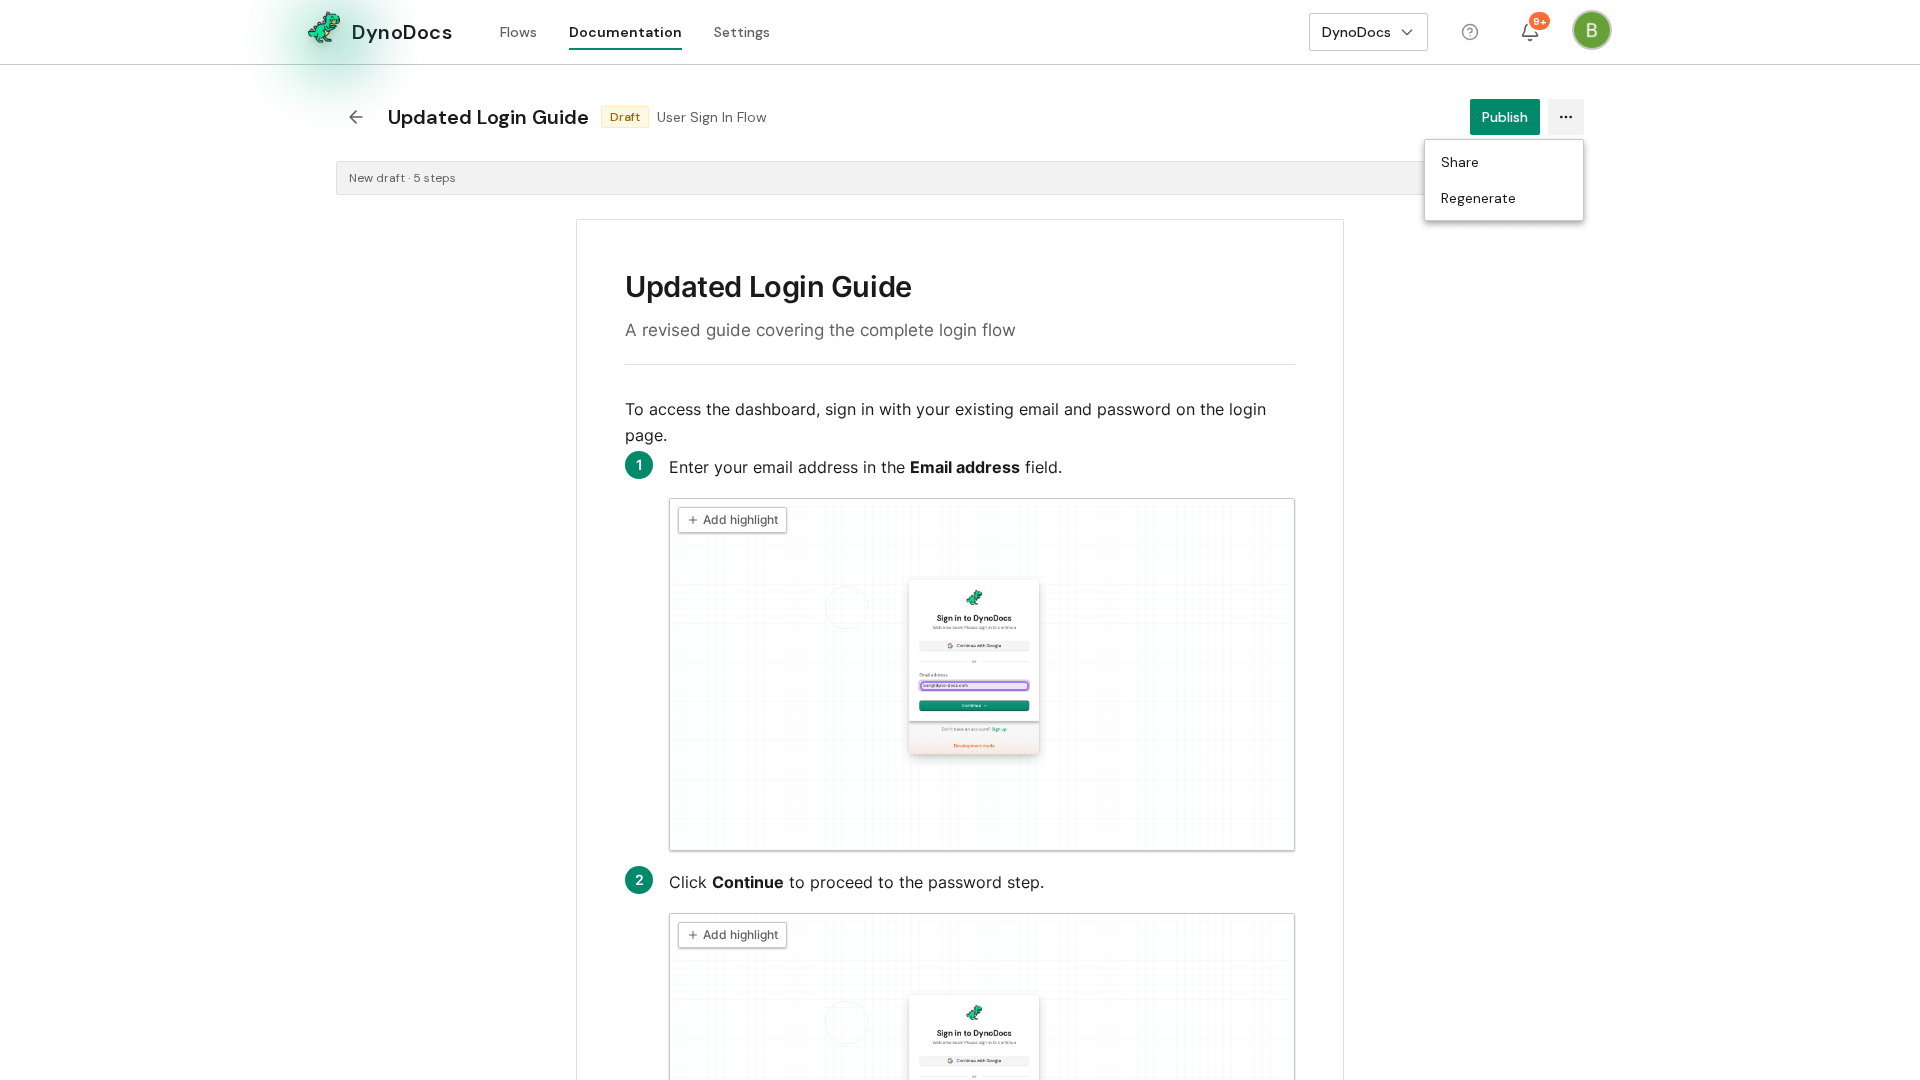The height and width of the screenshot is (1080, 1920).
Task: Click the DynoDocs dinosaur logo icon
Action: (324, 29)
